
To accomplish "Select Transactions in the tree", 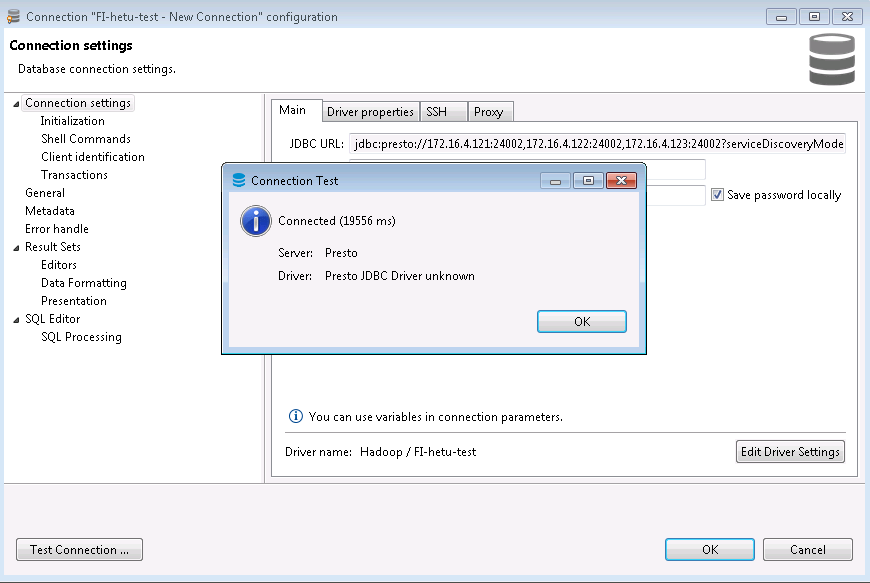I will (x=74, y=175).
